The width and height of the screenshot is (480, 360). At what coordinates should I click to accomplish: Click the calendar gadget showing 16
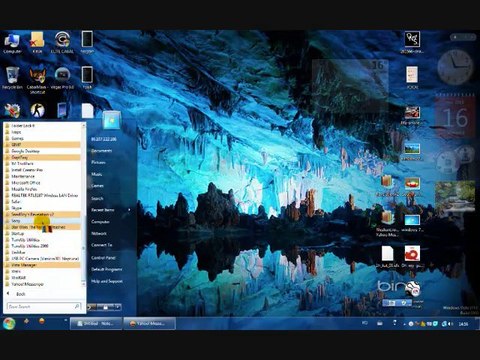pyautogui.click(x=455, y=117)
